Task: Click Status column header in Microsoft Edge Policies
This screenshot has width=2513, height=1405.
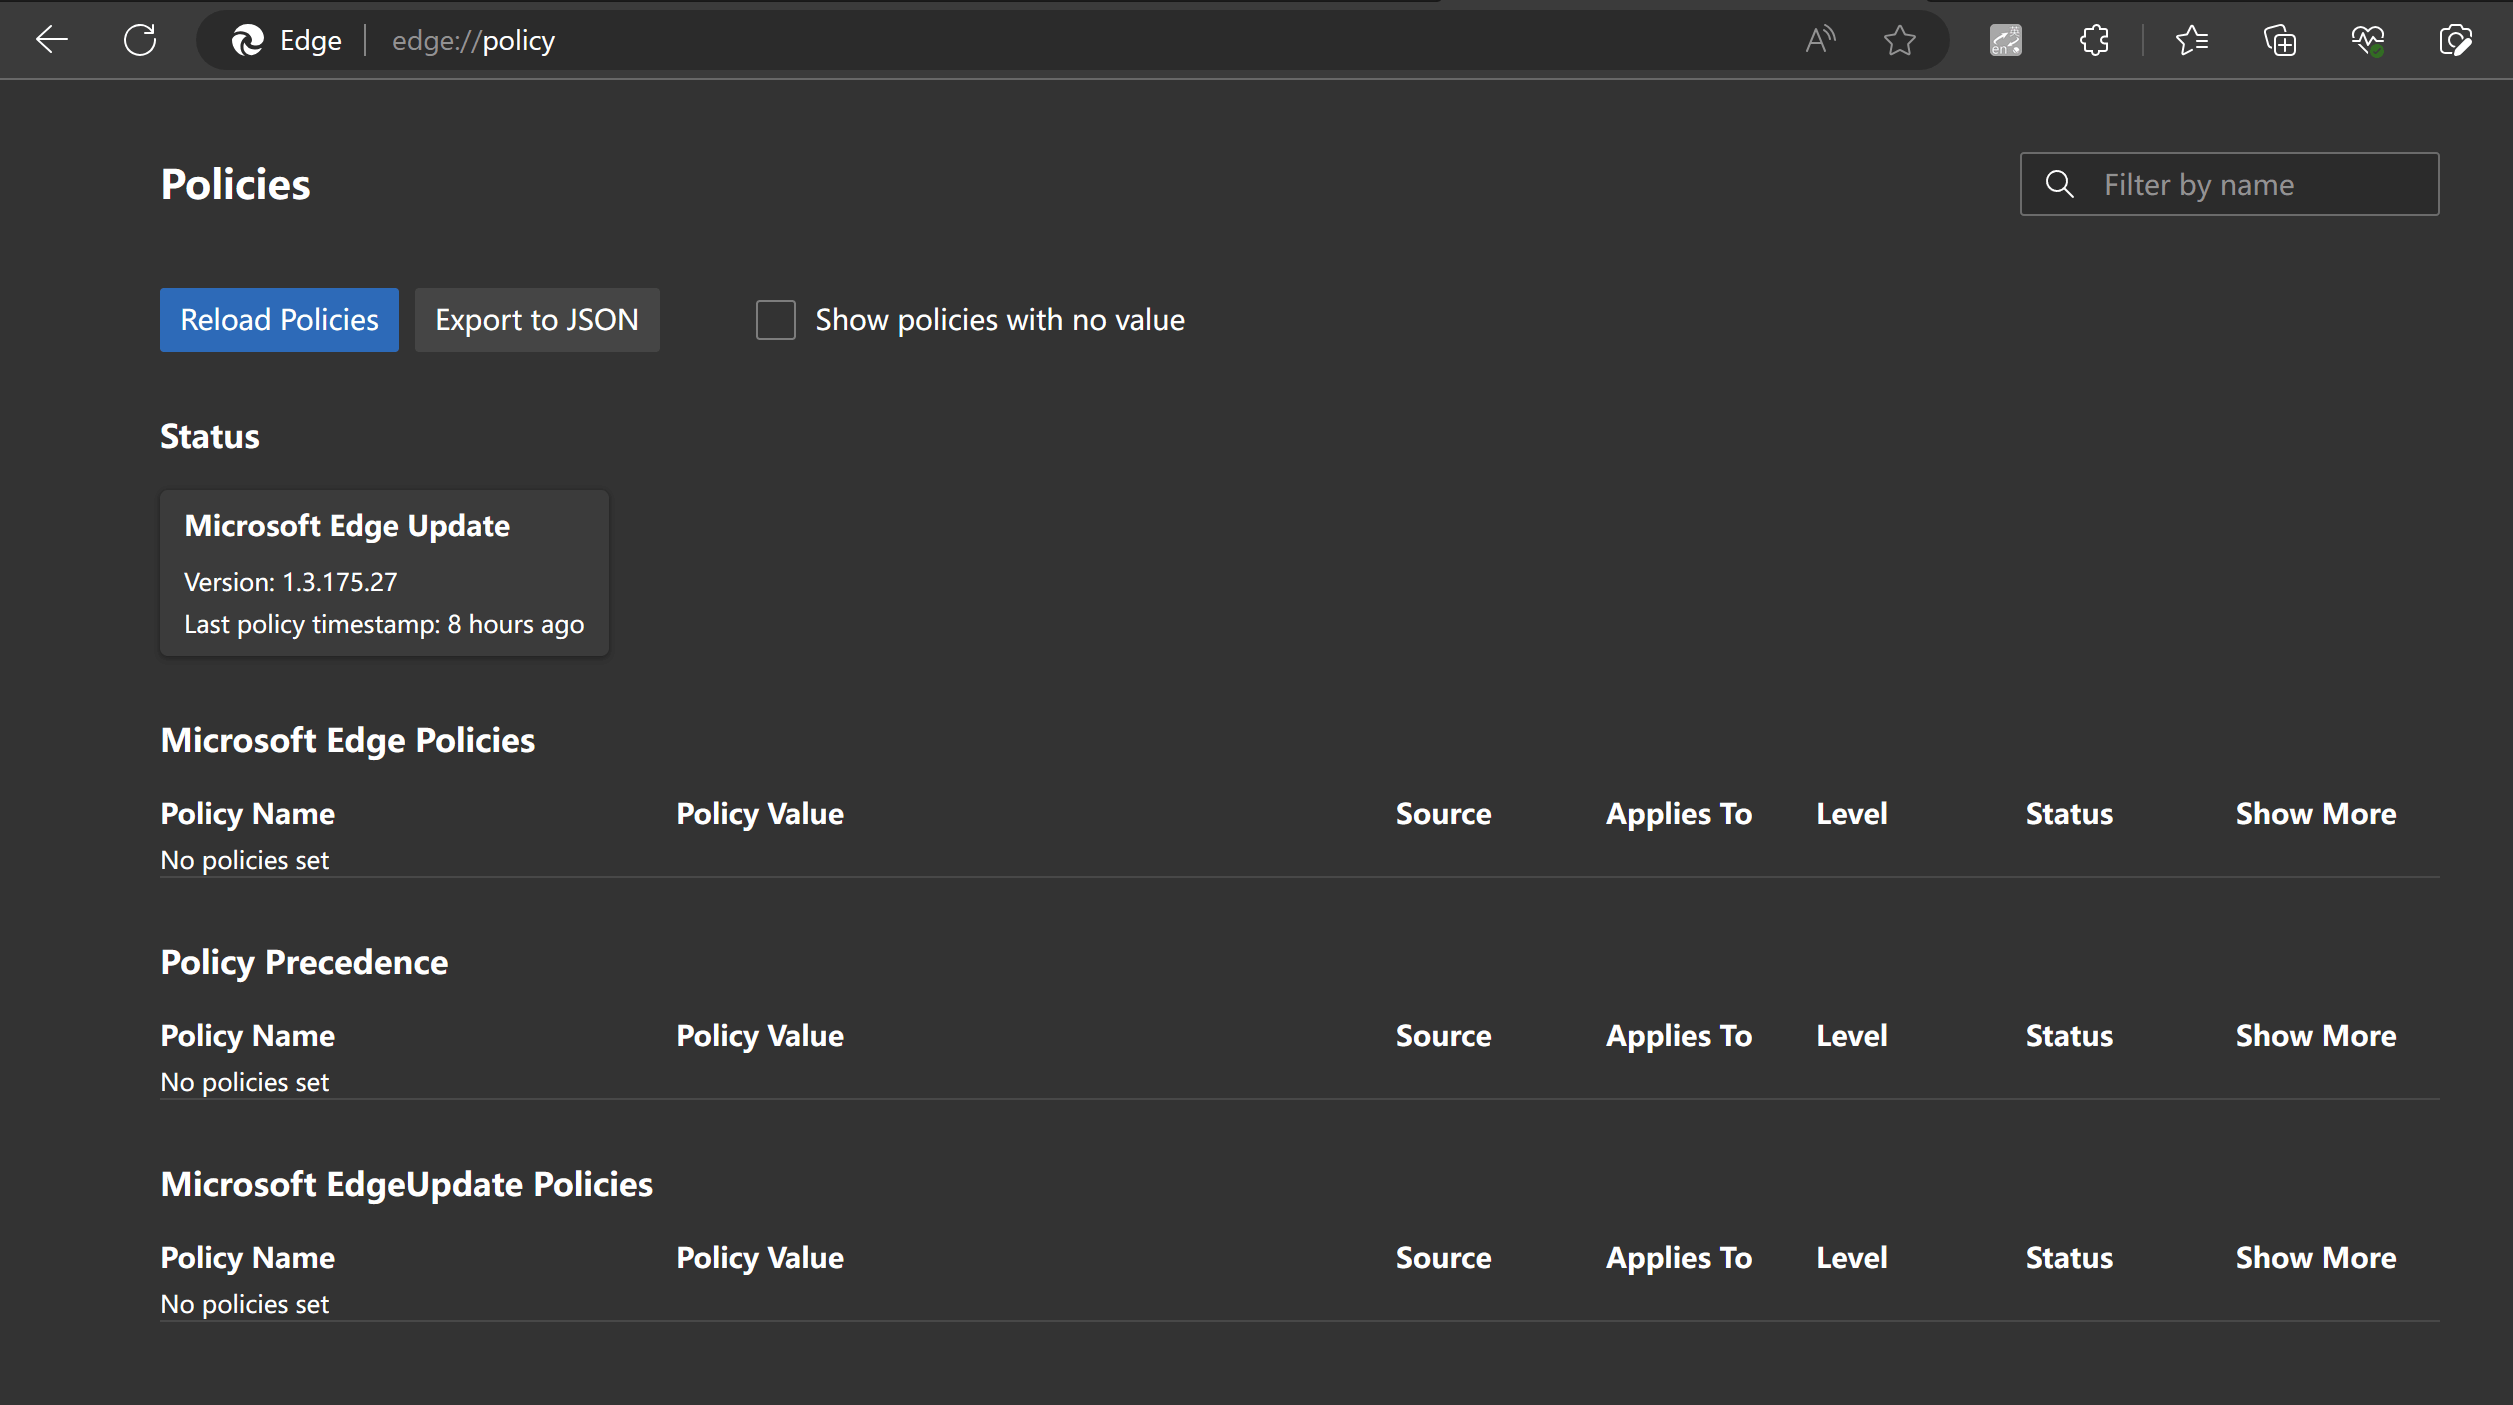Action: point(2069,814)
